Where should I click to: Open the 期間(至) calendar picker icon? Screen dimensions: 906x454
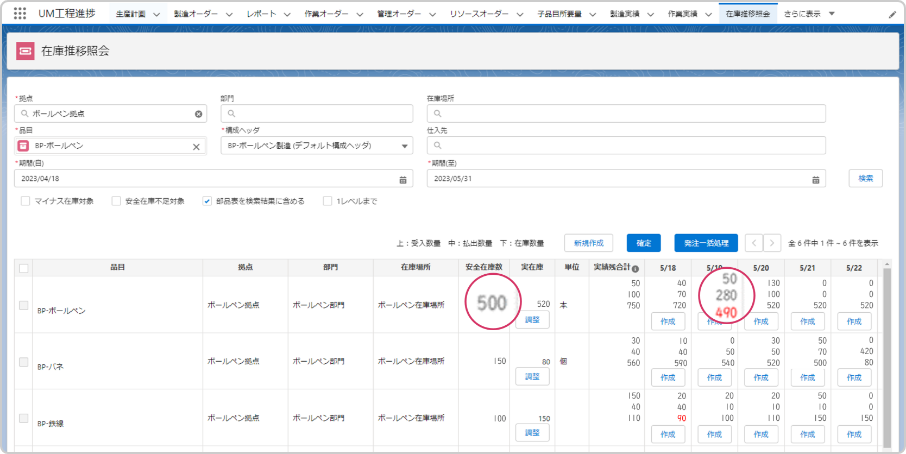pos(815,180)
